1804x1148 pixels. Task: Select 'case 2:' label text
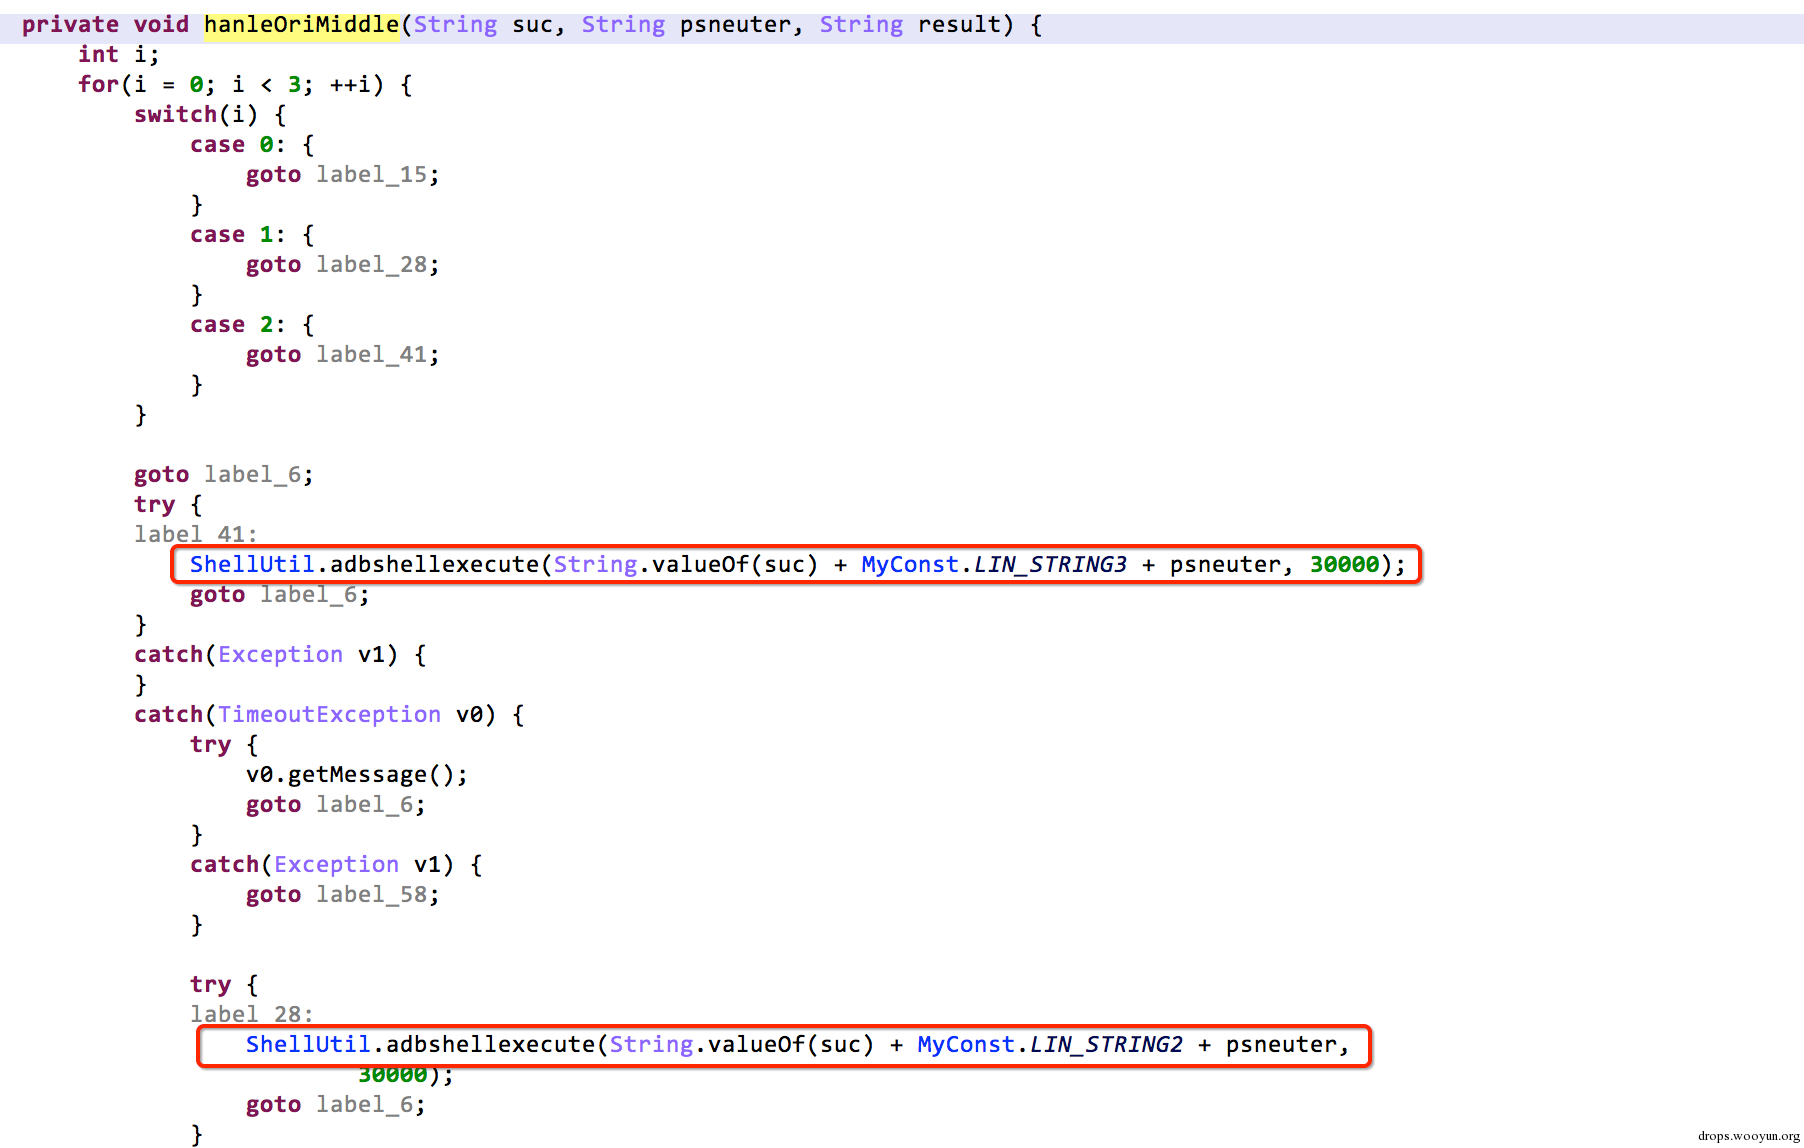click(238, 325)
